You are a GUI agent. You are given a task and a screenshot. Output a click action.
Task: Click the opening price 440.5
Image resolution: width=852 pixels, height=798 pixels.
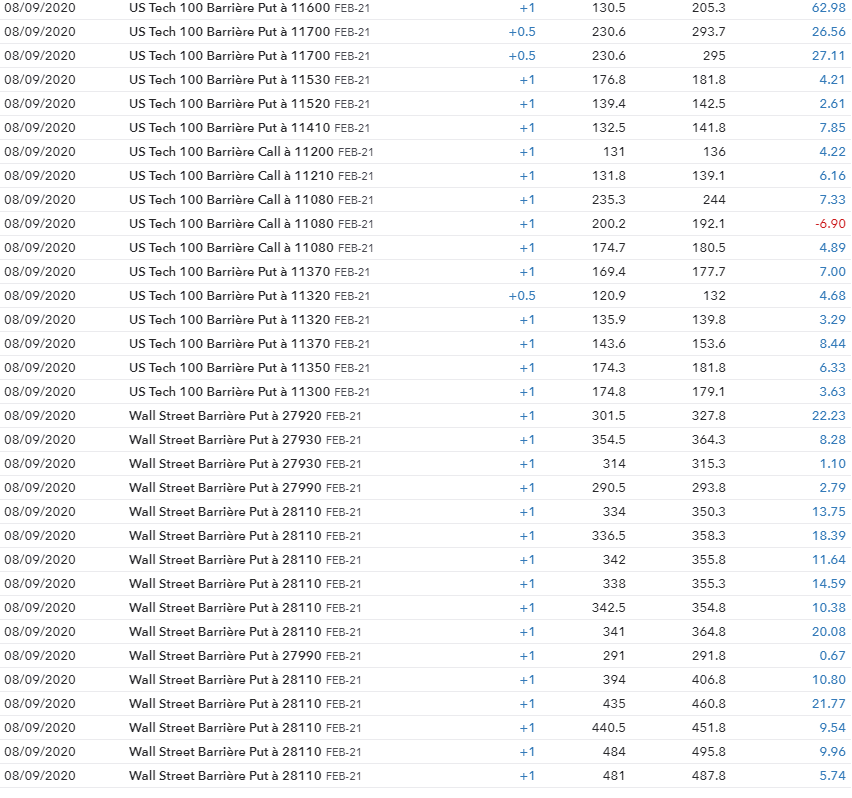(x=609, y=727)
